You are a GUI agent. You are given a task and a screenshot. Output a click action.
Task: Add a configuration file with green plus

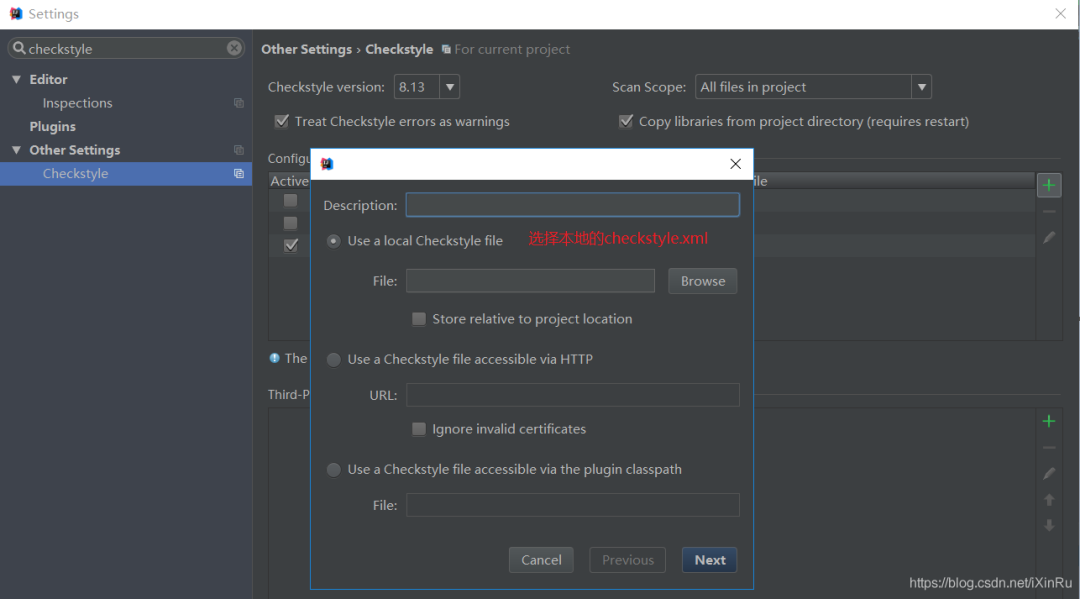tap(1049, 185)
